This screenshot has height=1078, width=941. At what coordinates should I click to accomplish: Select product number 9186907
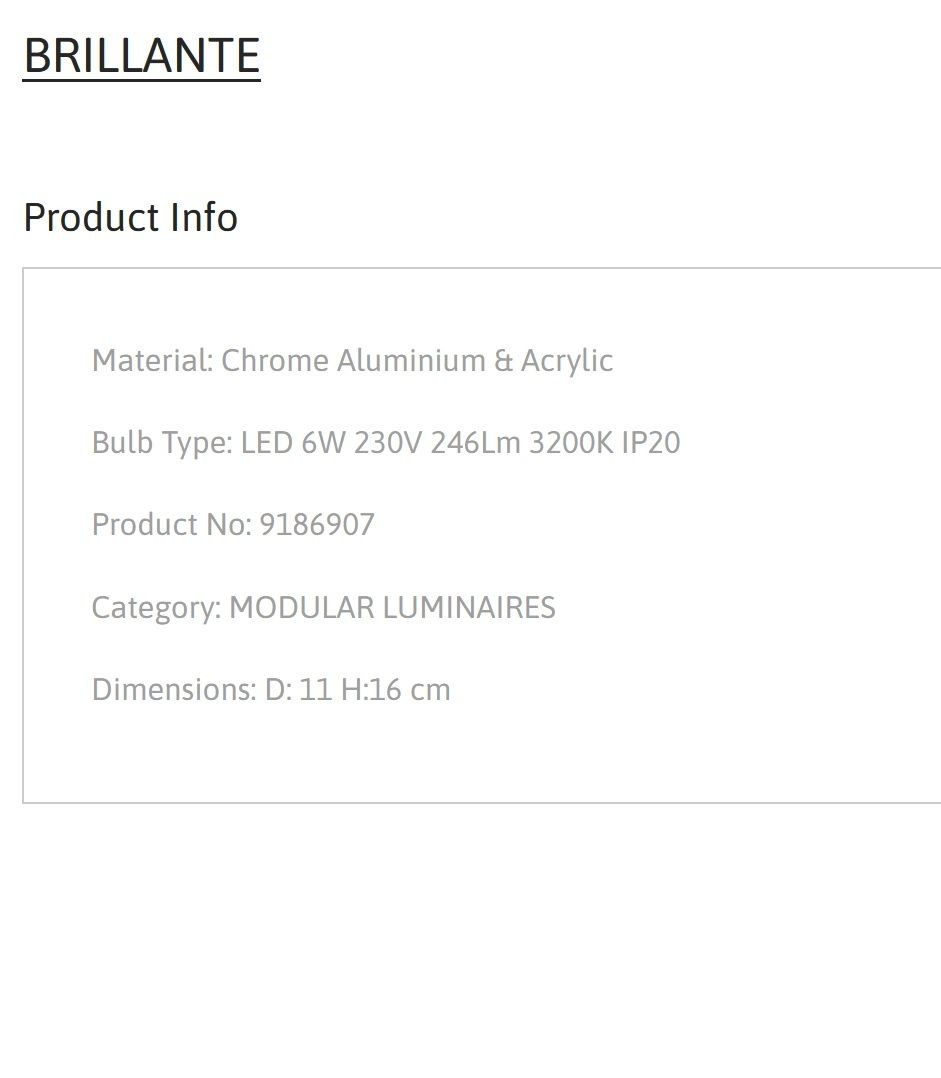coord(317,525)
